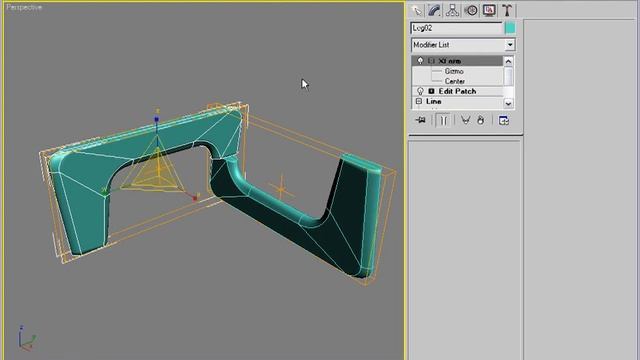This screenshot has height=360, width=640.
Task: Toggle the XForm modifier light bulb
Action: (420, 61)
